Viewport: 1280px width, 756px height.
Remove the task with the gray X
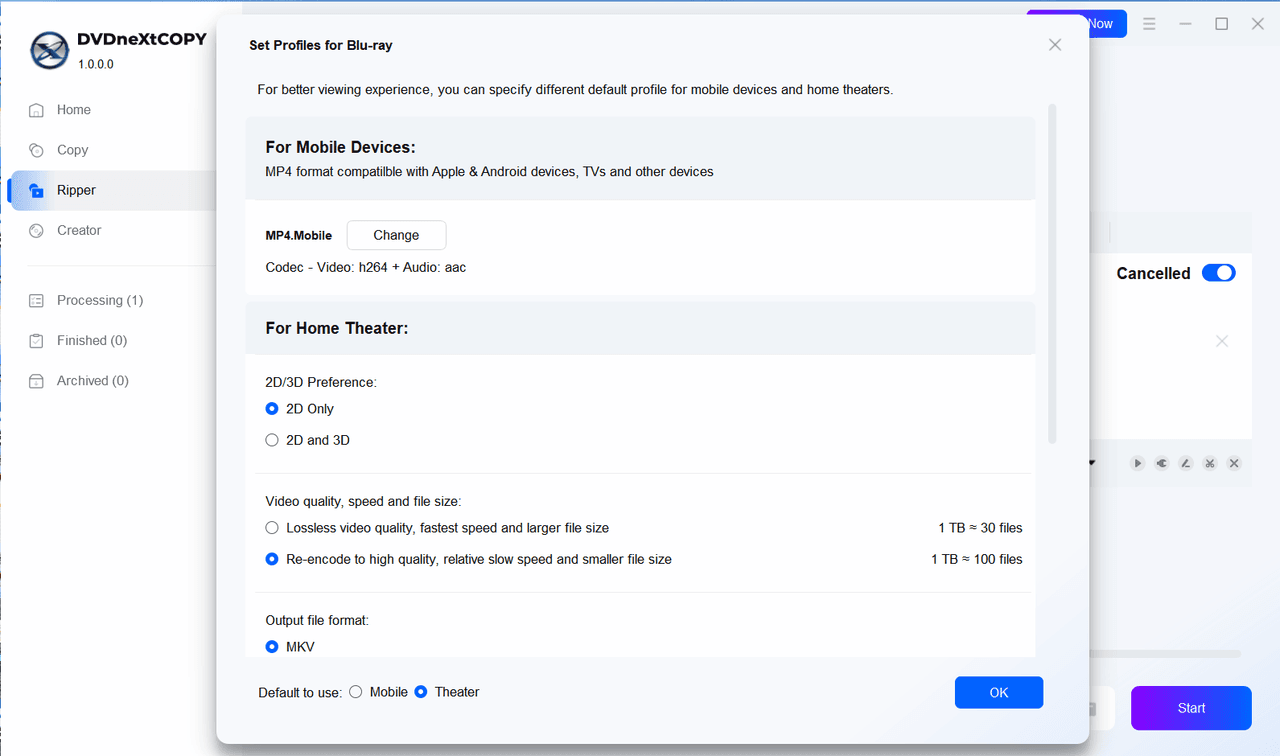tap(1222, 341)
